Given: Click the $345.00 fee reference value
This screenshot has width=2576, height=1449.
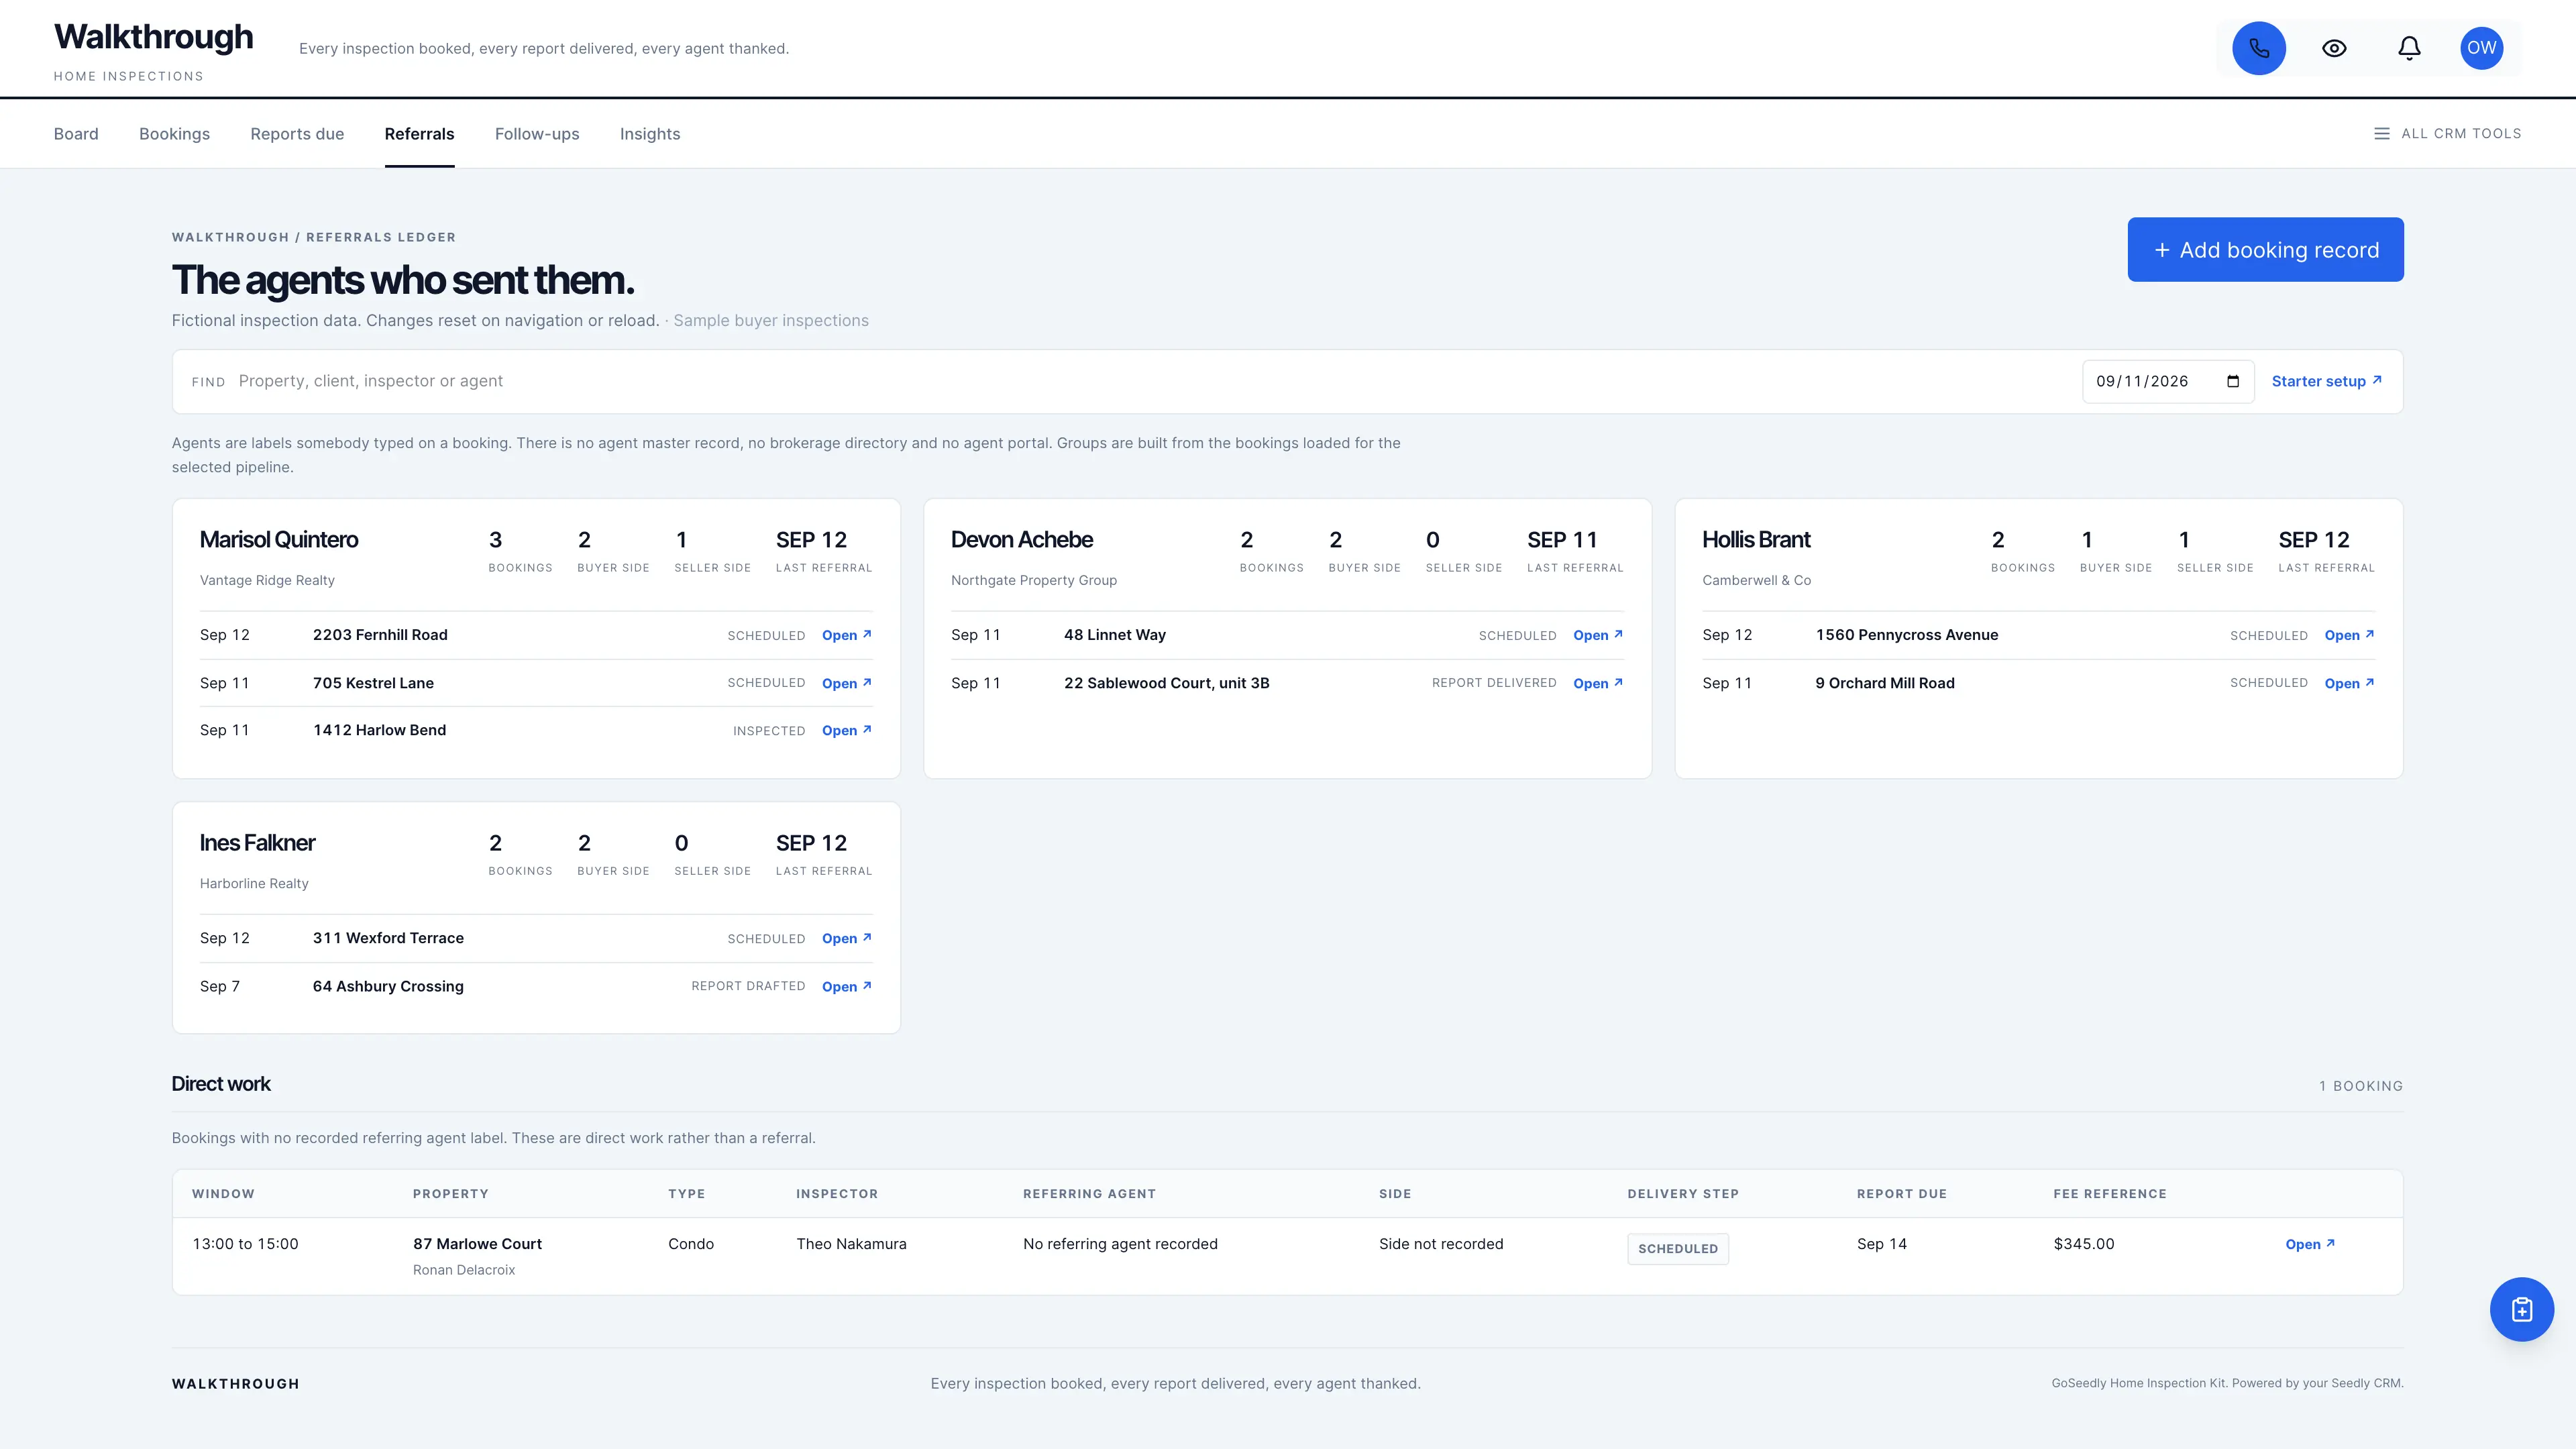Looking at the screenshot, I should (x=2083, y=1243).
